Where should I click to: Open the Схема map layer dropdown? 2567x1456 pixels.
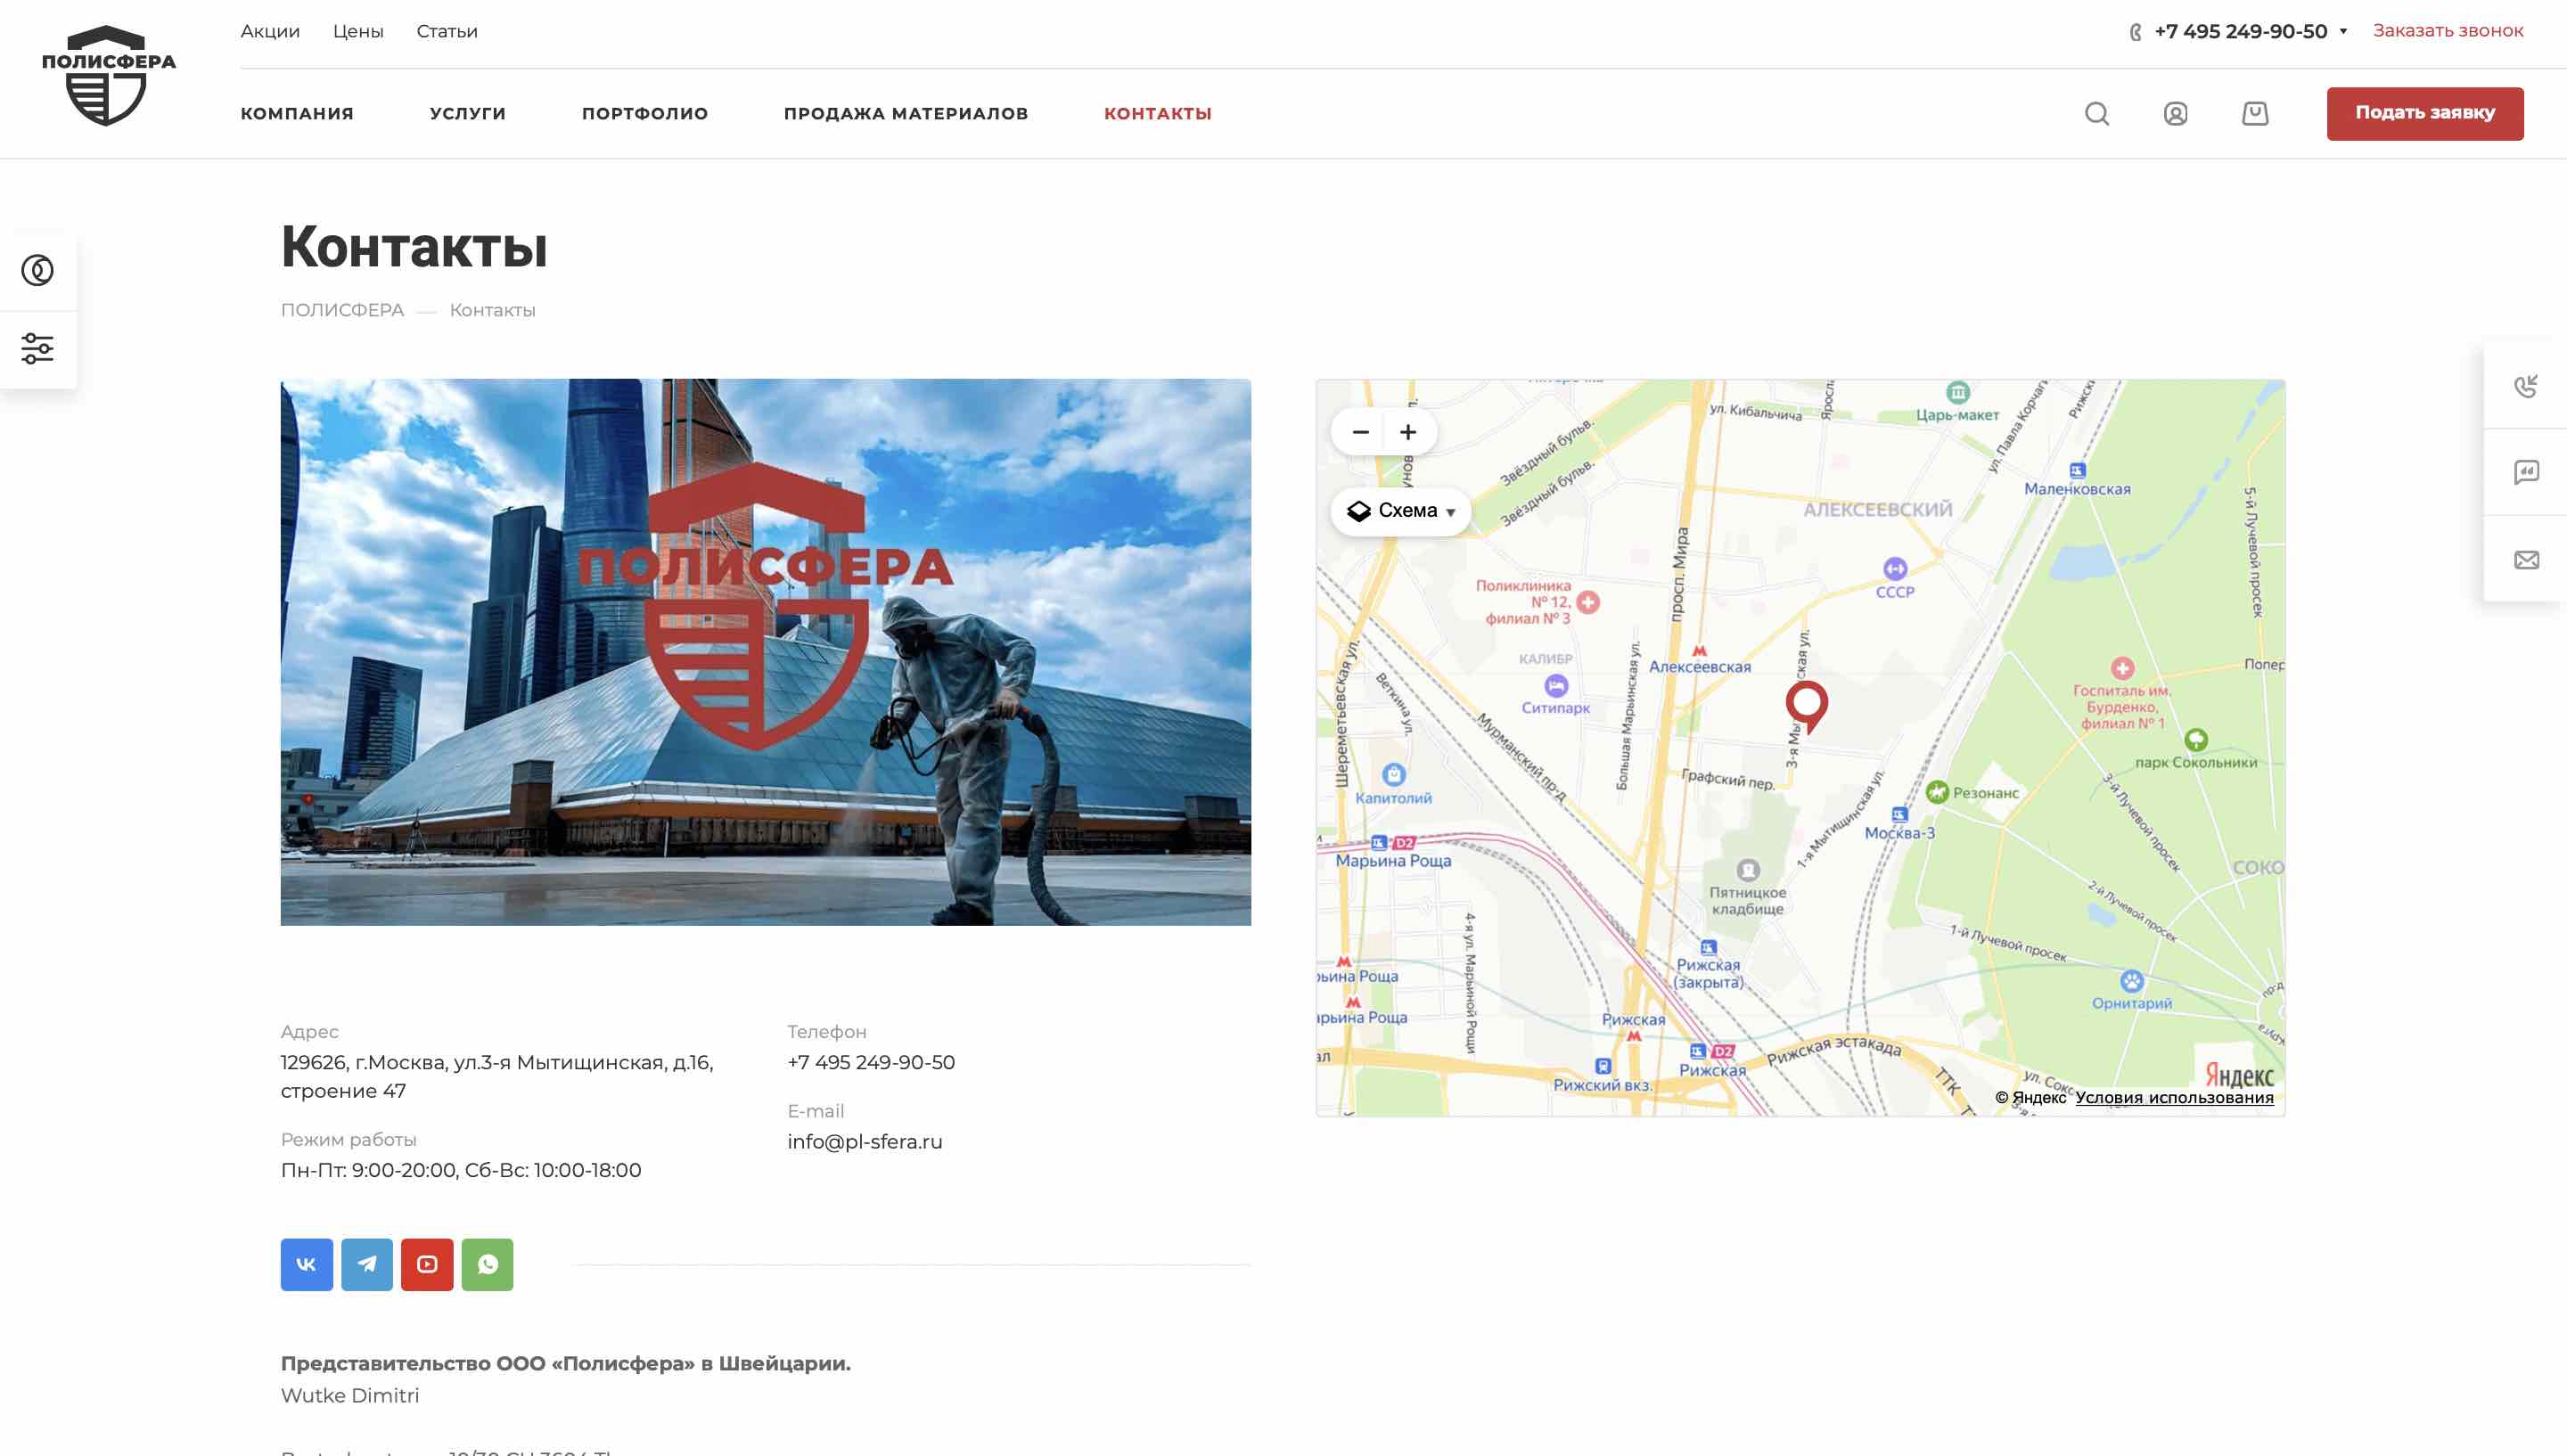[1400, 511]
